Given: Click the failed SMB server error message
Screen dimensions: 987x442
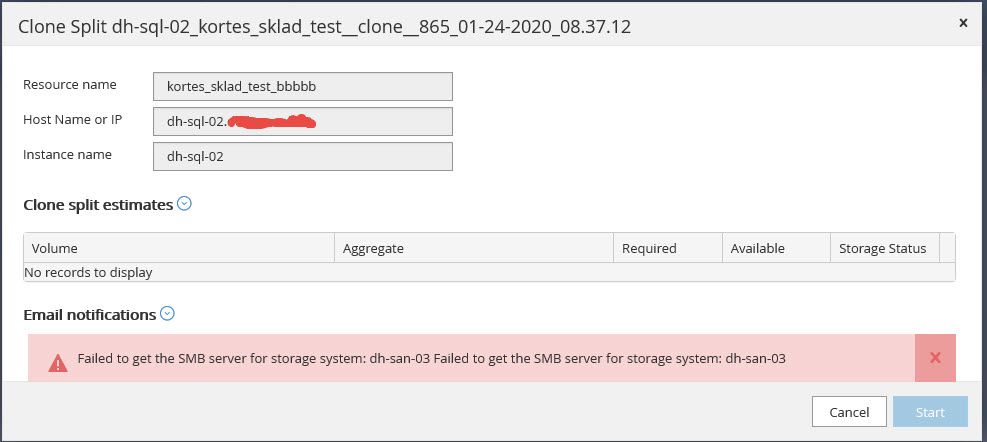Looking at the screenshot, I should [x=431, y=358].
